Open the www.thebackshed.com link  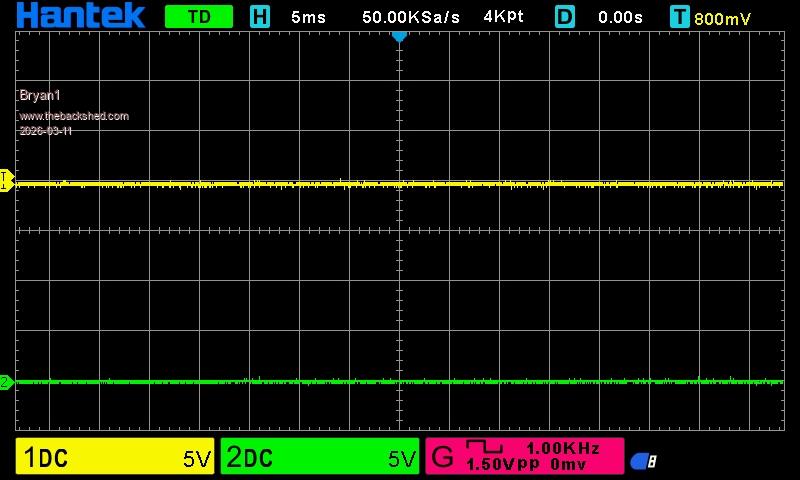pos(74,116)
